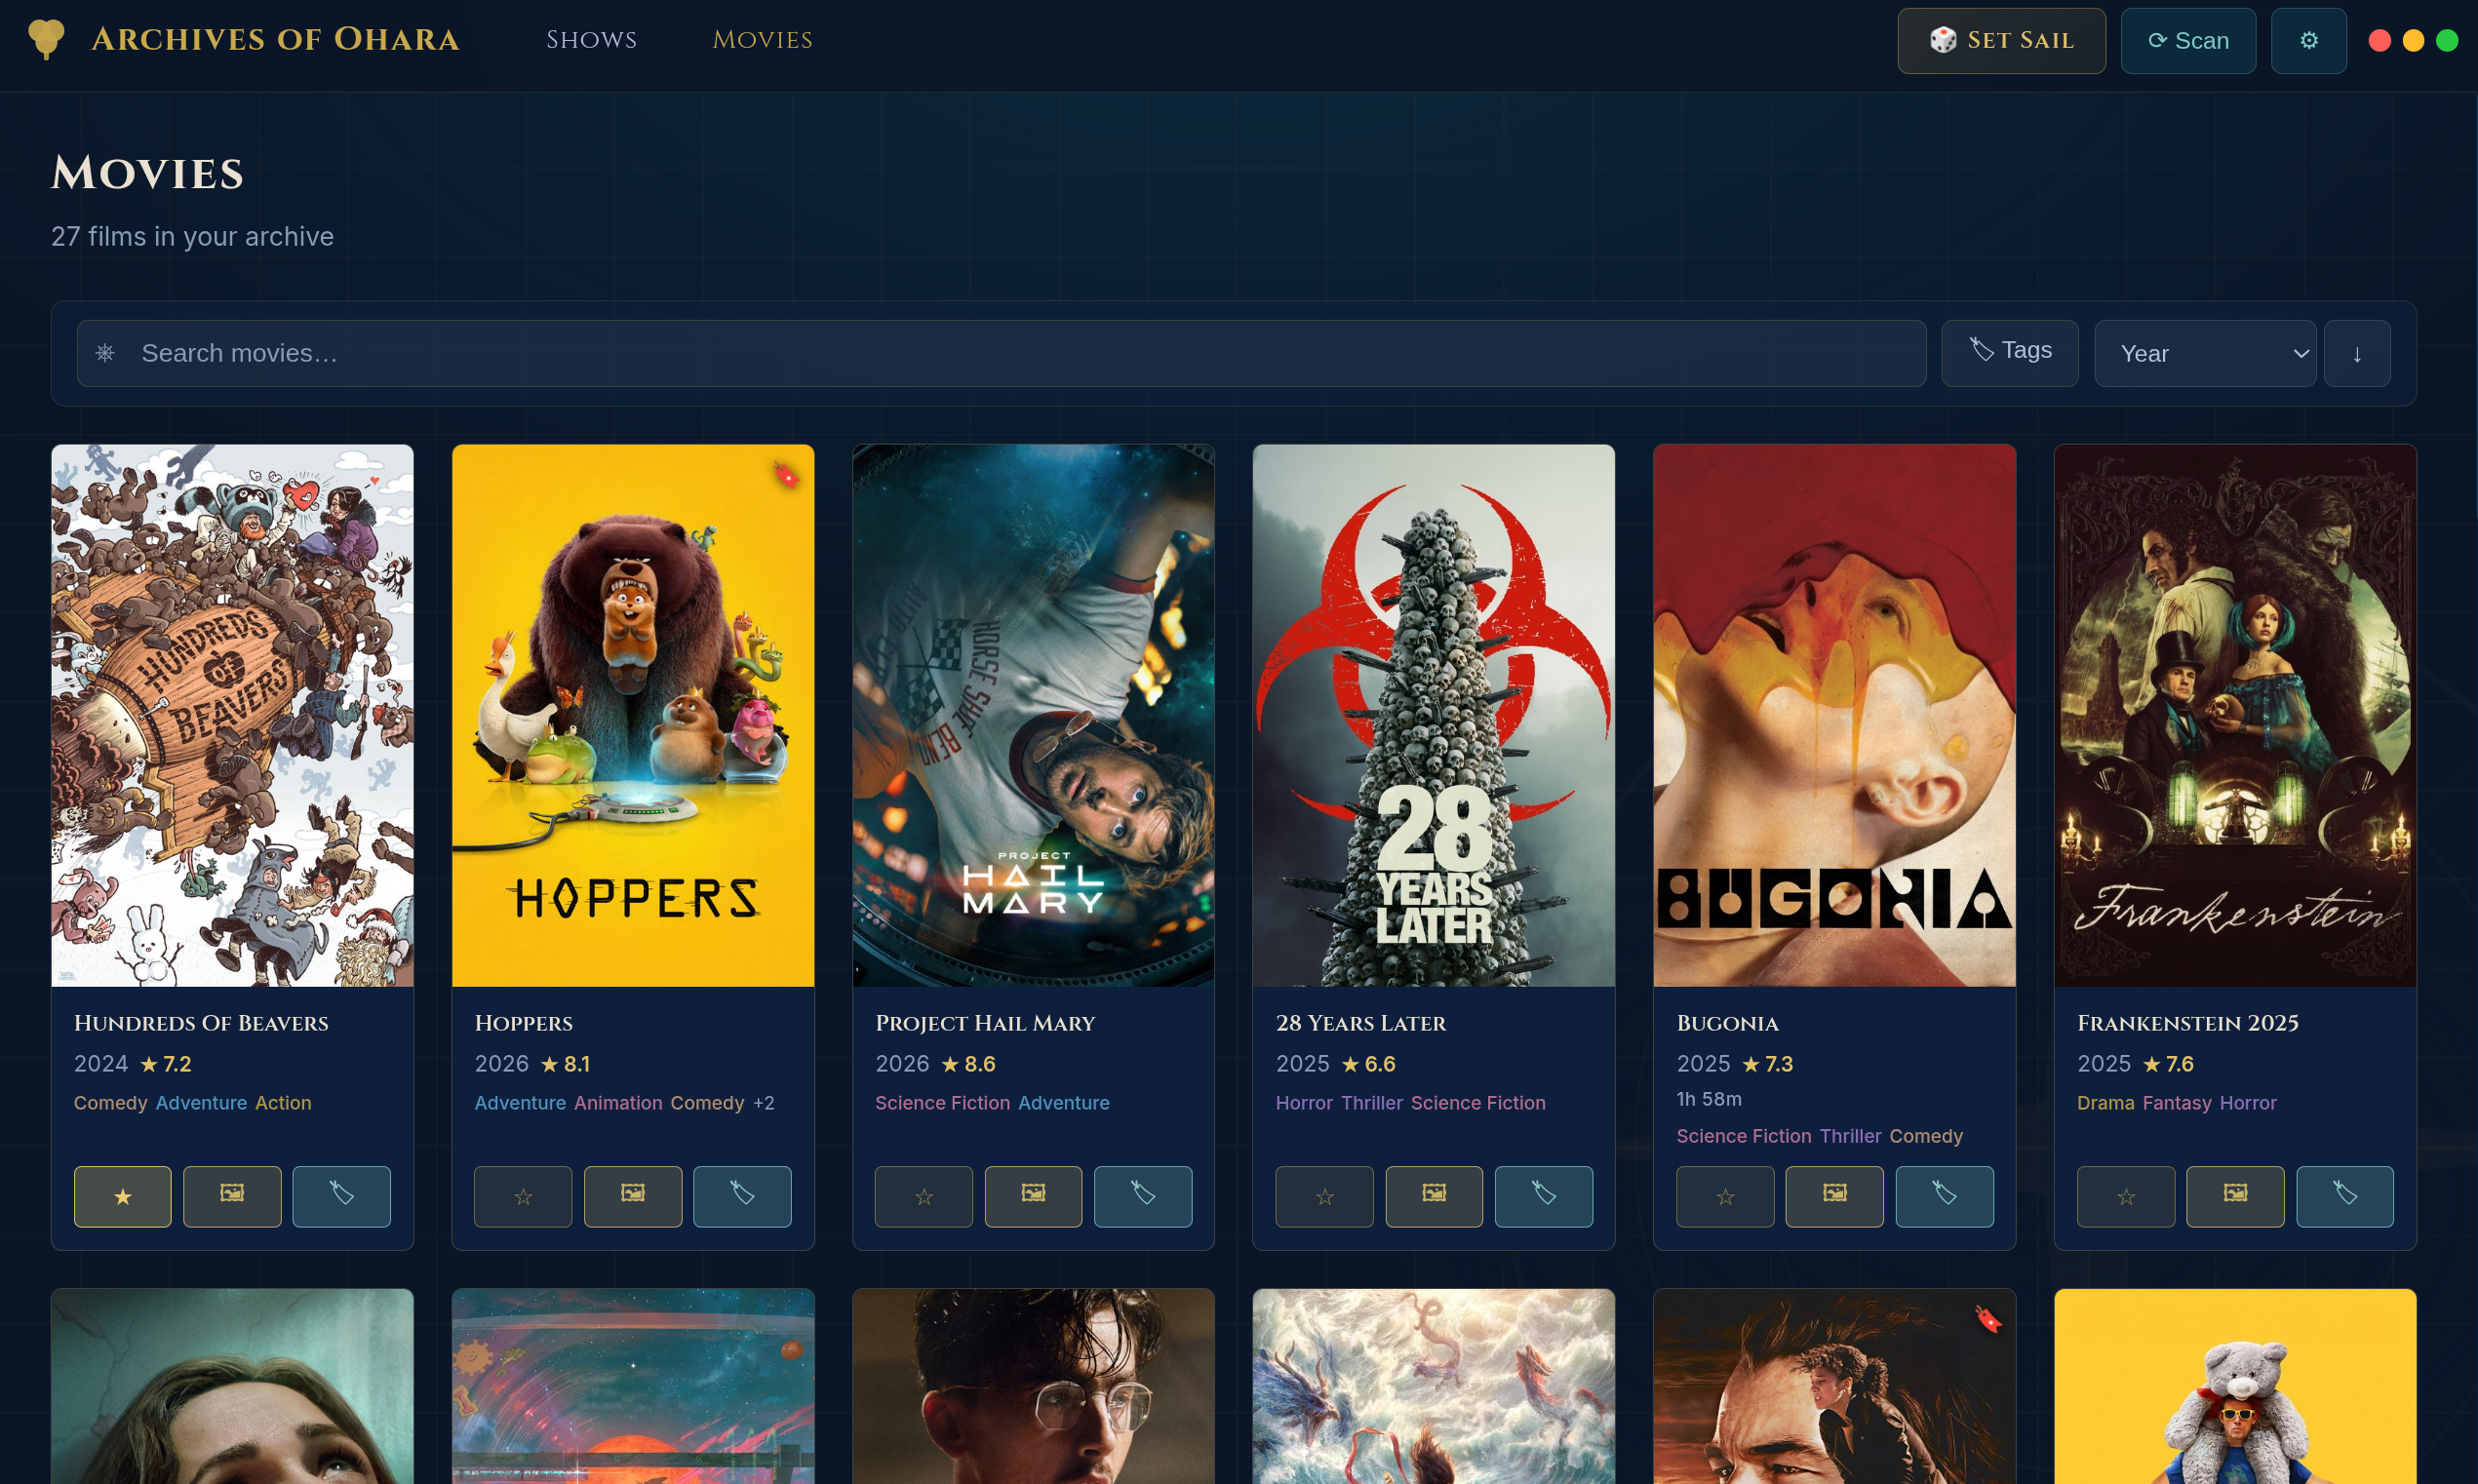2478x1484 pixels.
Task: Change poster image for Project Hail Mary
Action: tap(1033, 1196)
